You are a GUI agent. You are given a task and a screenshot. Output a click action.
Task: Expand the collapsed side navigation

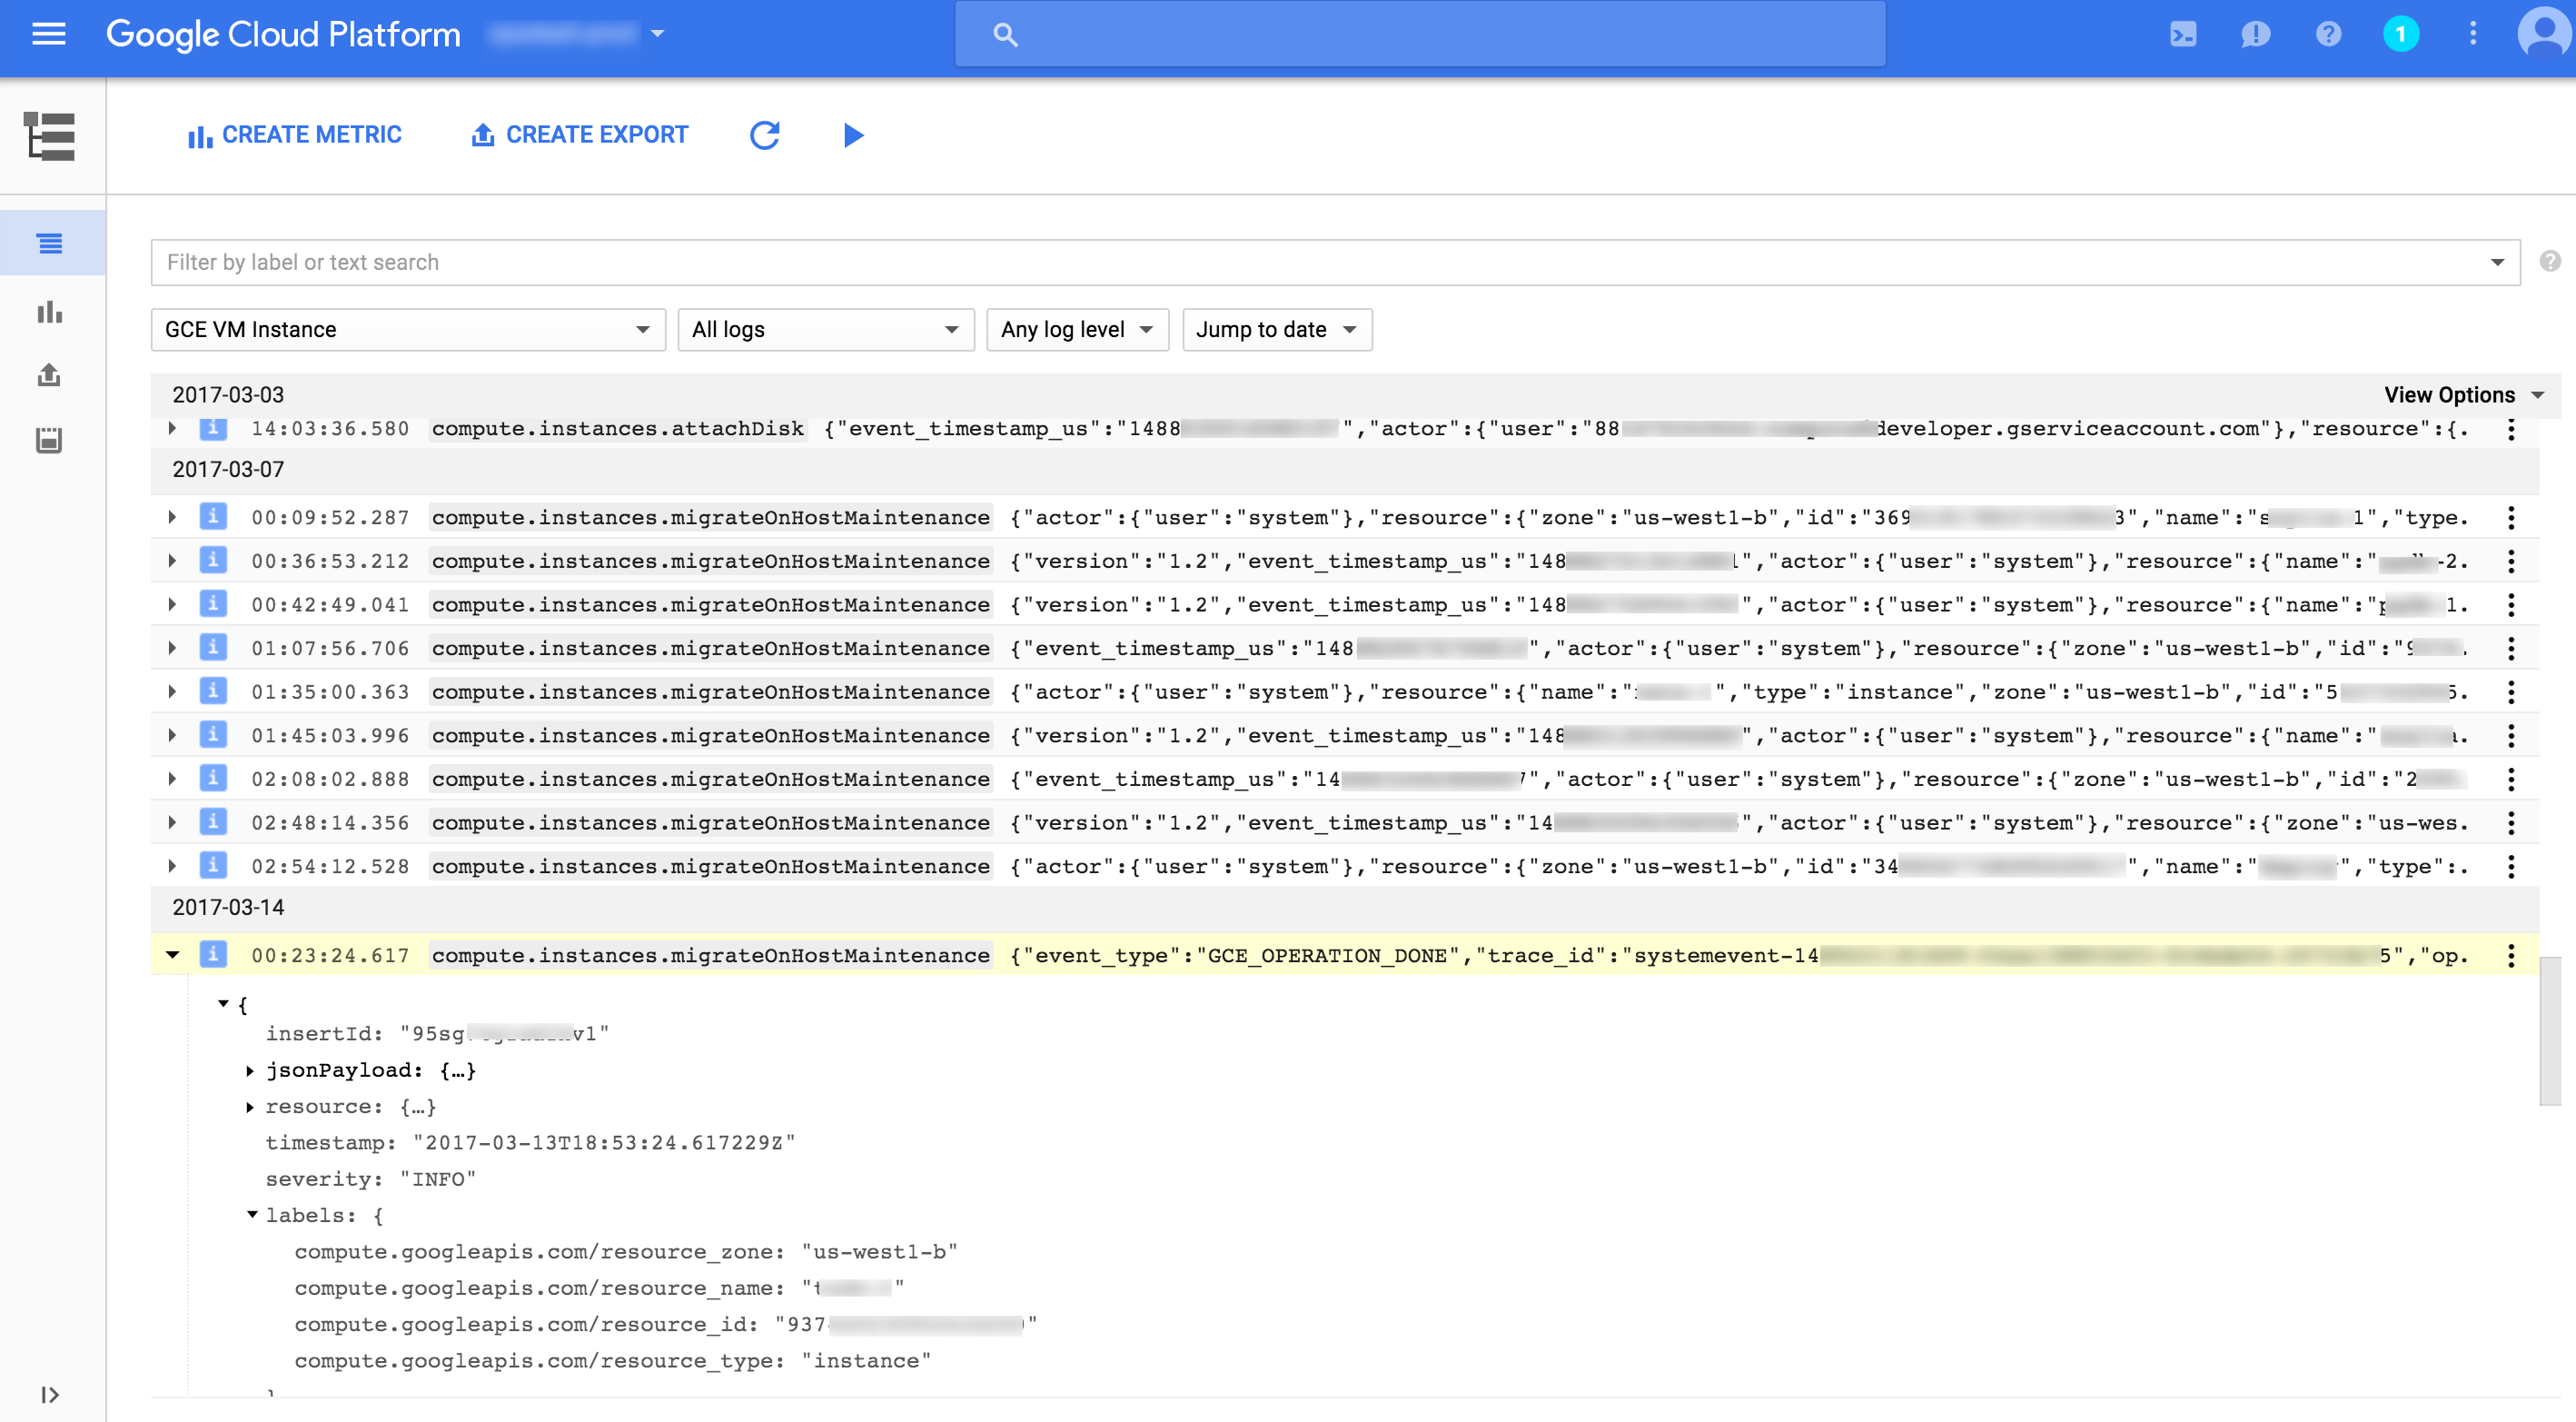pyautogui.click(x=50, y=1394)
